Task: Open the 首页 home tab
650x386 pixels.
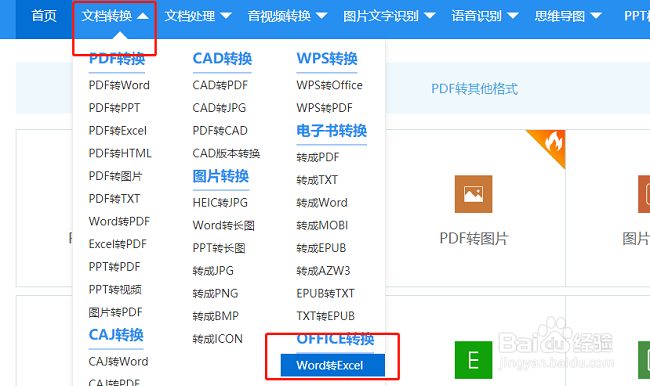Action: point(44,16)
